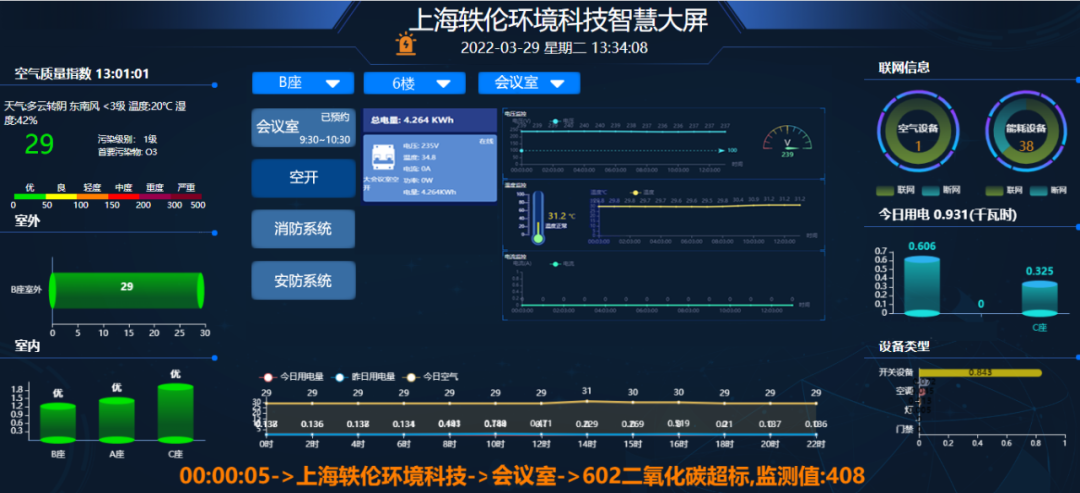Click the 污染级别: 1级 text
Viewport: 1080px width, 493px height.
(x=127, y=139)
